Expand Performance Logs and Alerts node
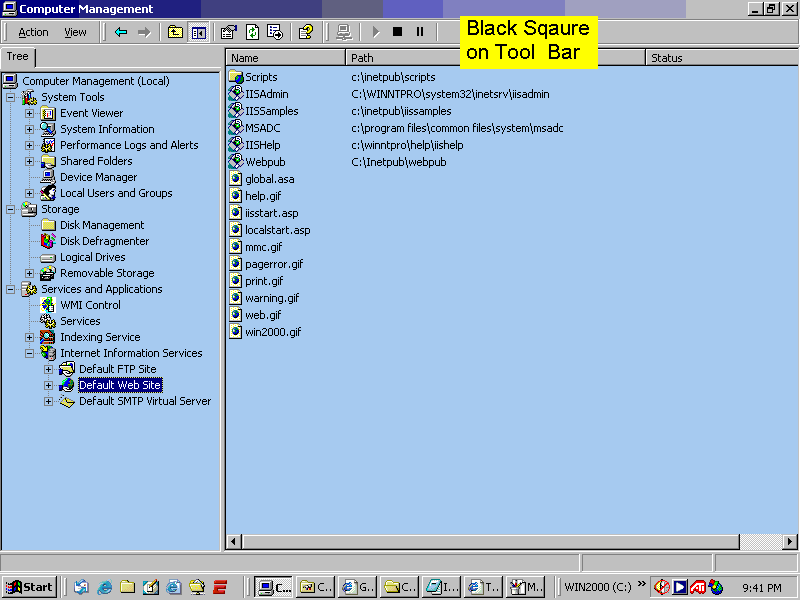The image size is (800, 600). (30, 145)
